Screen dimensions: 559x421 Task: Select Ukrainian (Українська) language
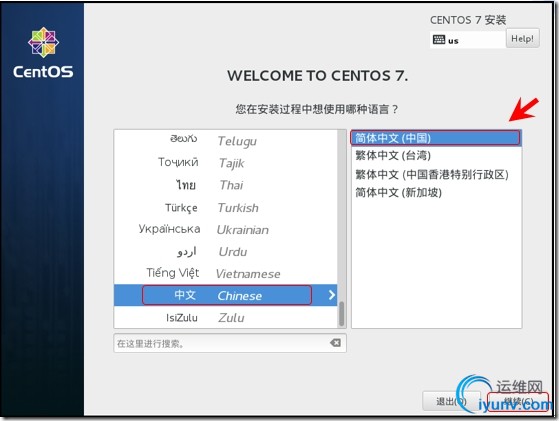[225, 230]
